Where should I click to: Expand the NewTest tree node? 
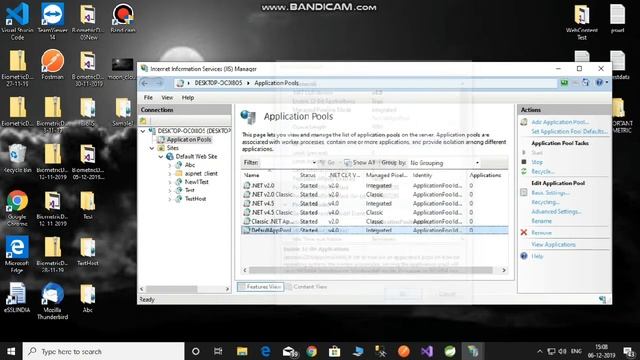tap(170, 182)
